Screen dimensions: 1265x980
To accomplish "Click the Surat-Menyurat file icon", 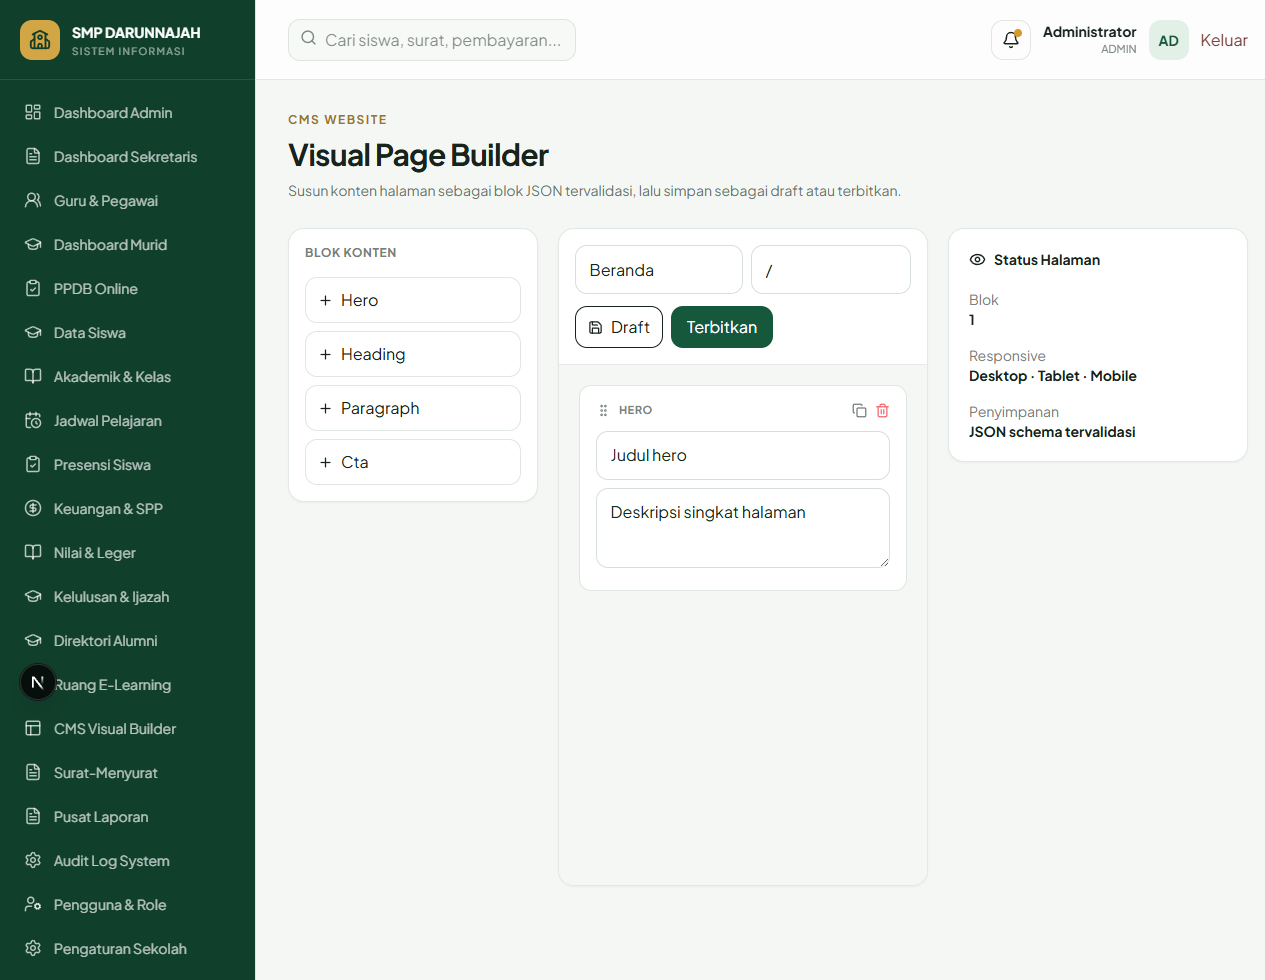I will [x=33, y=772].
